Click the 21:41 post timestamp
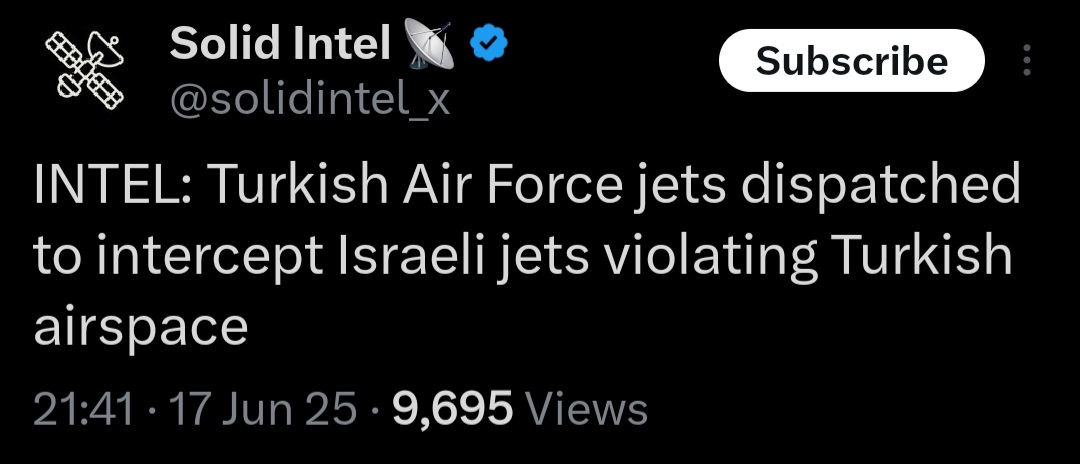Image resolution: width=1080 pixels, height=464 pixels. coord(83,409)
